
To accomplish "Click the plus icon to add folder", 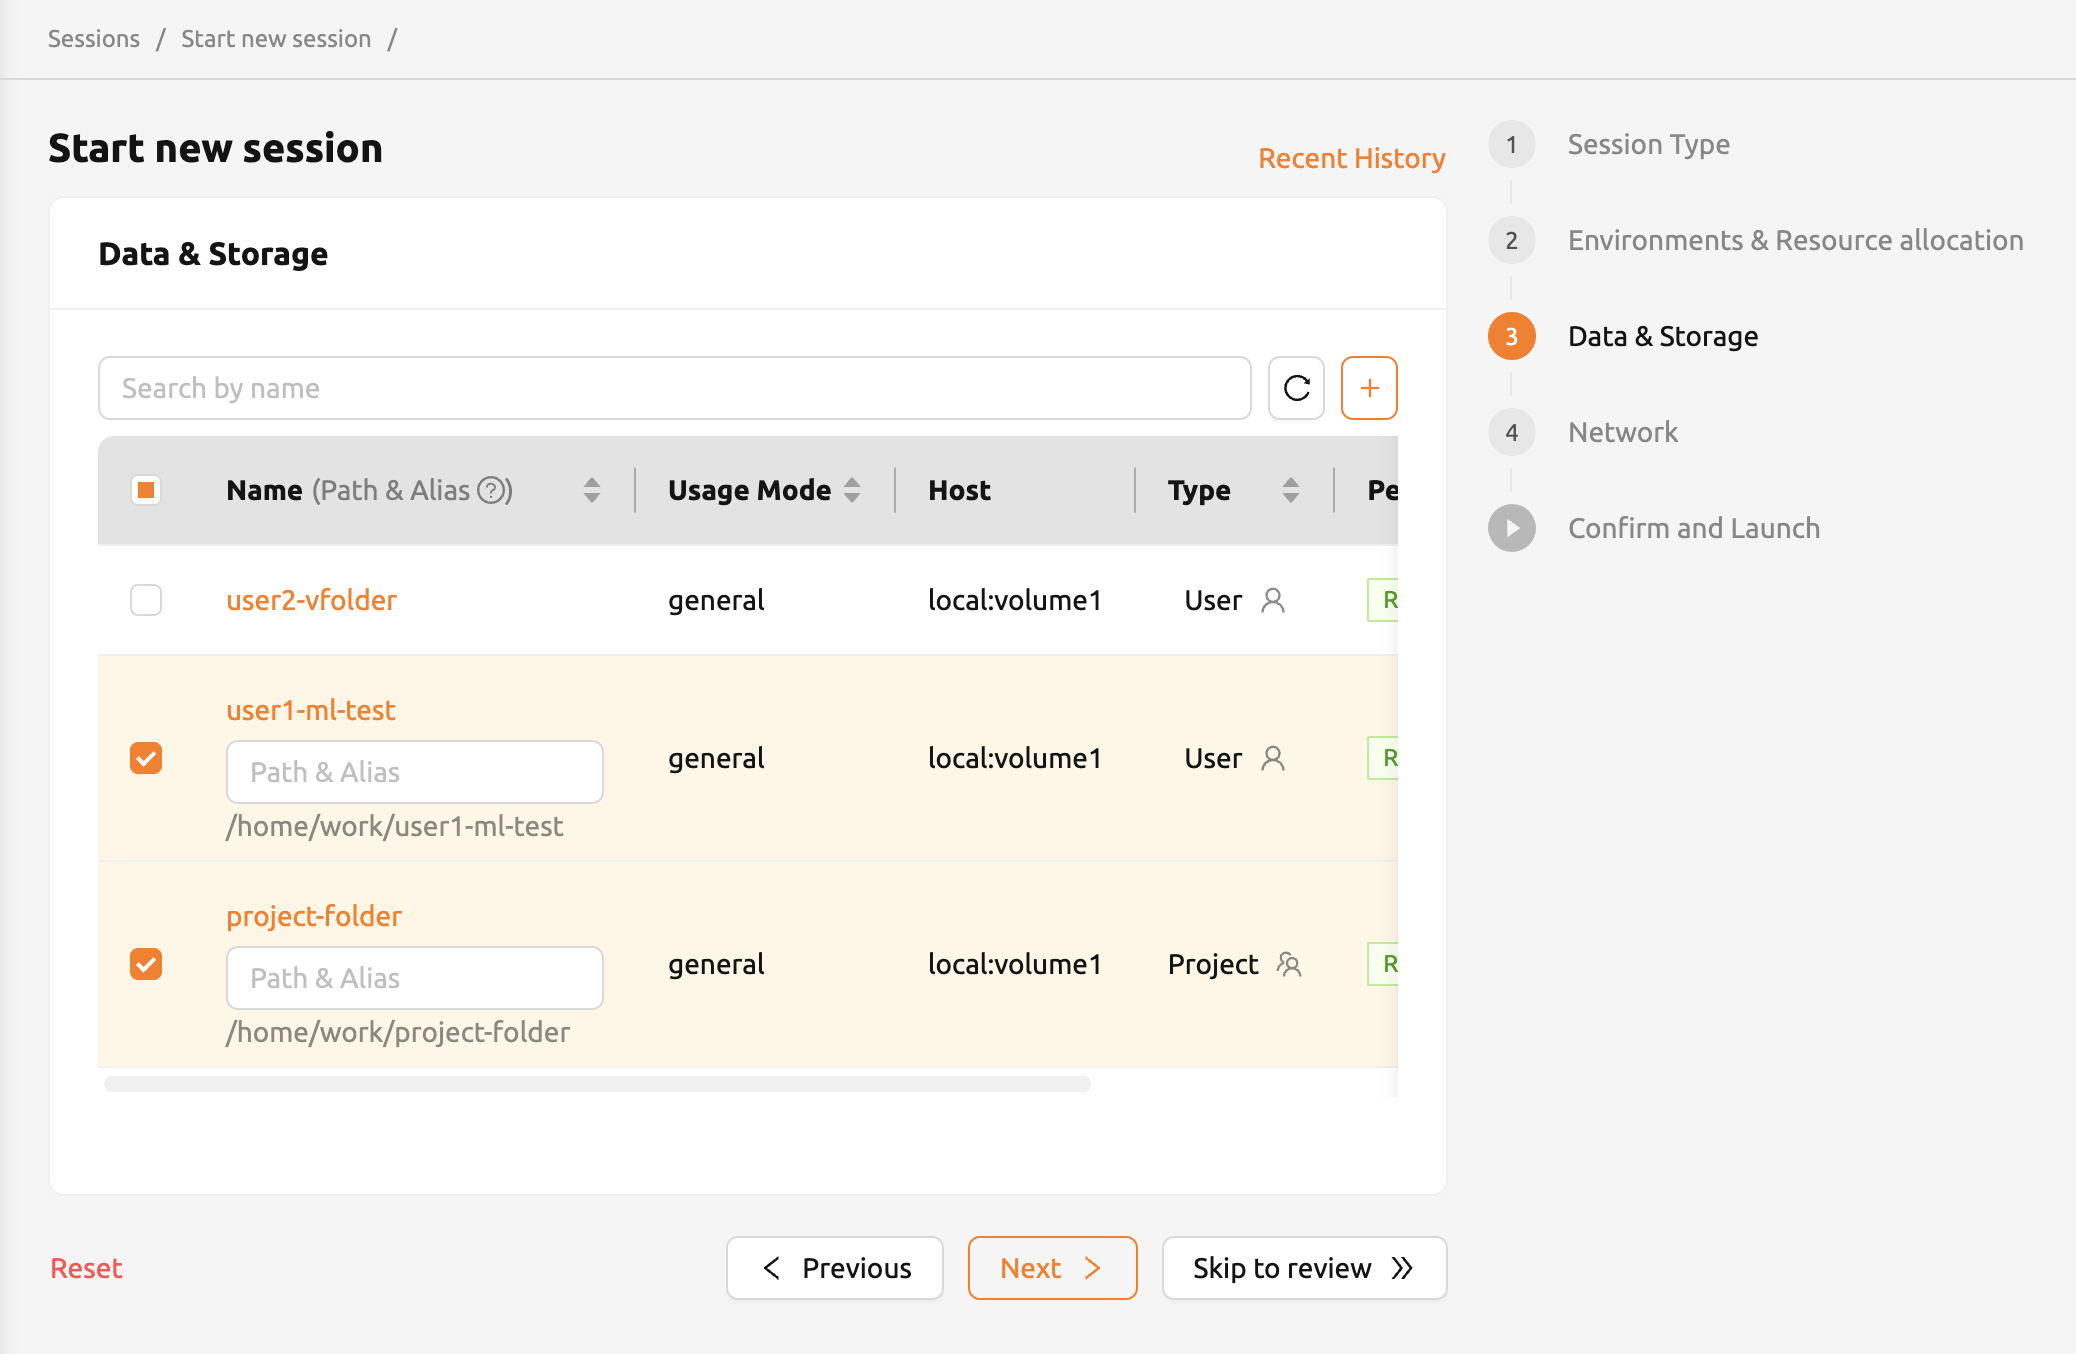I will click(x=1369, y=388).
